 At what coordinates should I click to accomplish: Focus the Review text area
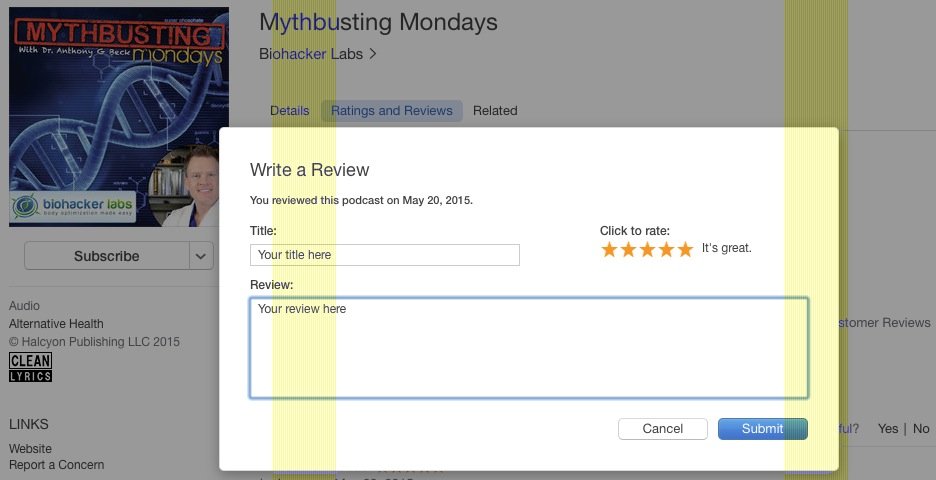tap(529, 348)
